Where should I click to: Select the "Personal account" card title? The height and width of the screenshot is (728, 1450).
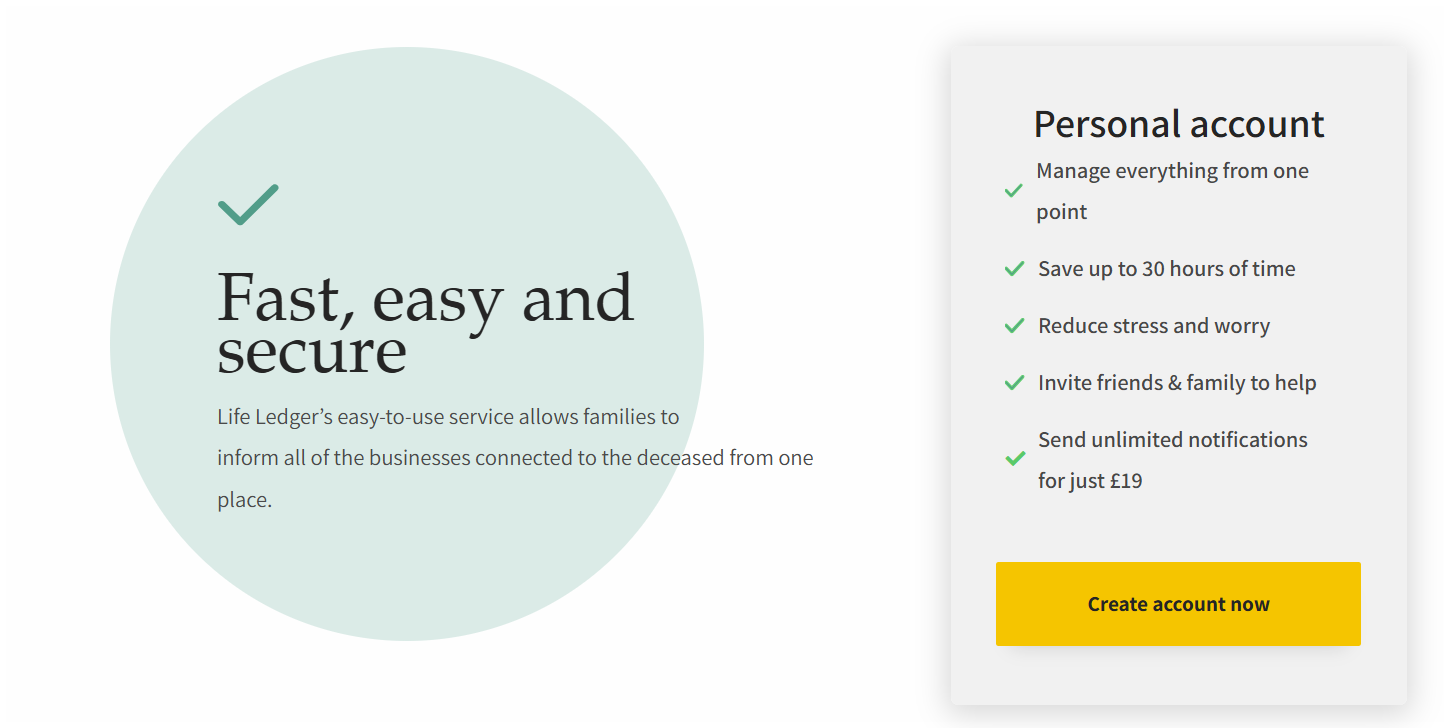pyautogui.click(x=1178, y=124)
